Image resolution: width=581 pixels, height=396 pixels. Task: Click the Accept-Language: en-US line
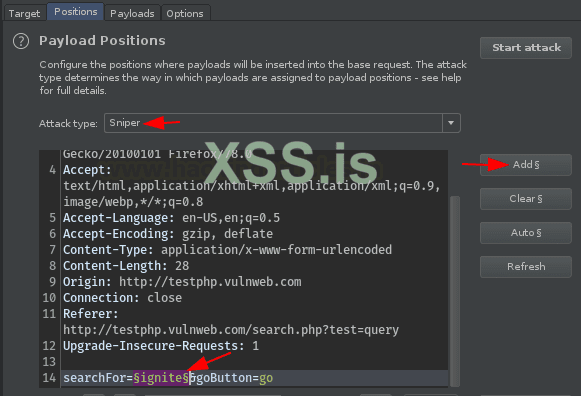pos(171,217)
